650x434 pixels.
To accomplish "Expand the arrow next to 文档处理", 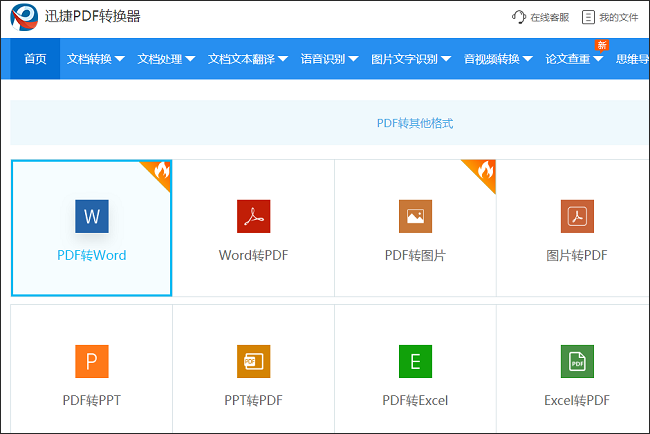I will click(x=190, y=59).
